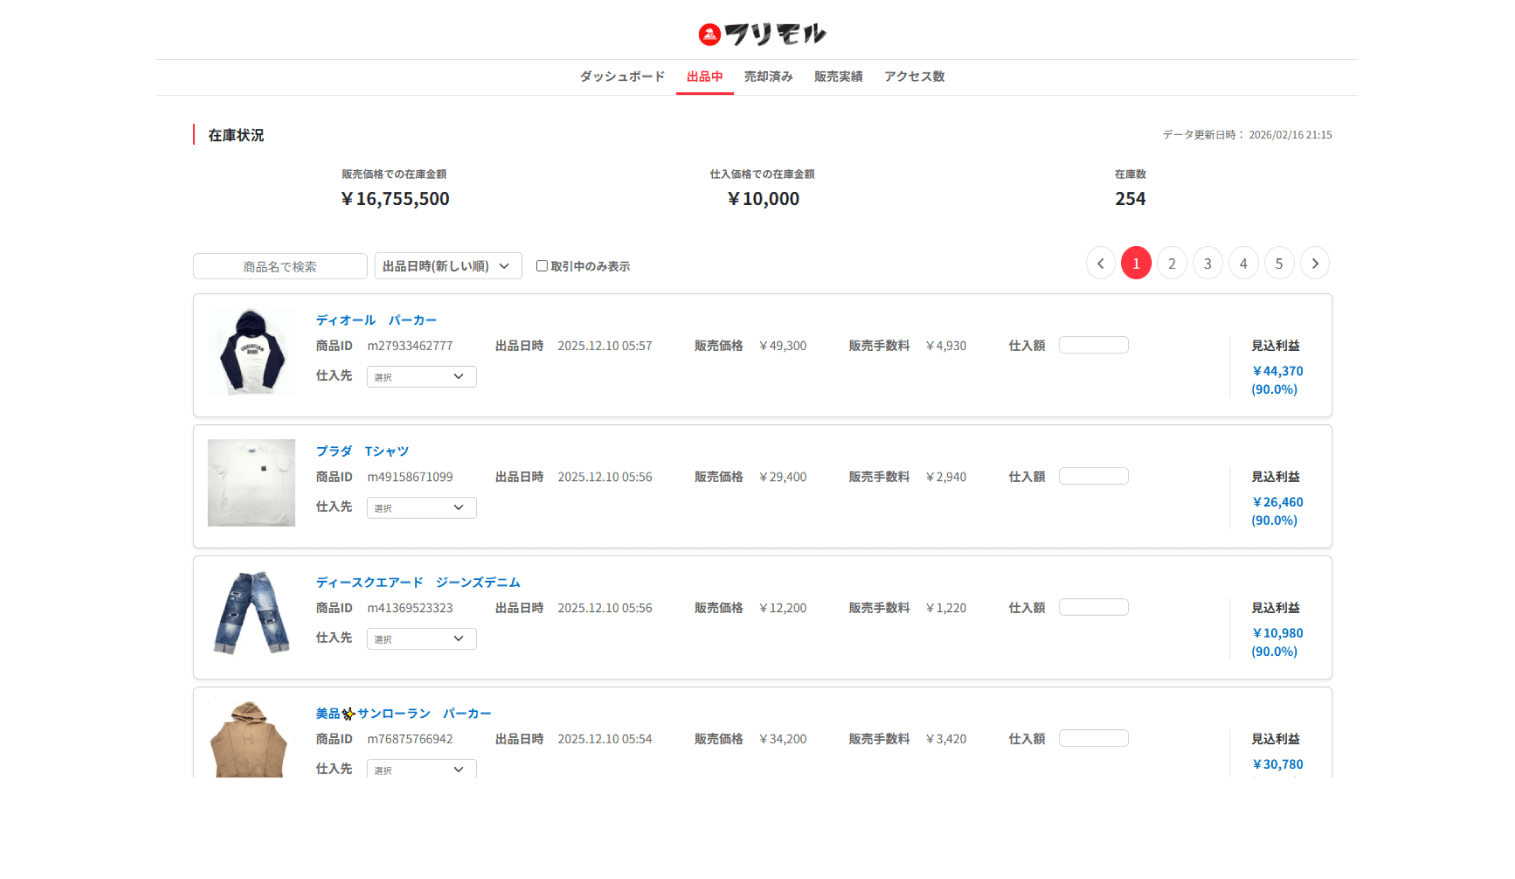Open the アクセス数 tab

click(x=914, y=77)
